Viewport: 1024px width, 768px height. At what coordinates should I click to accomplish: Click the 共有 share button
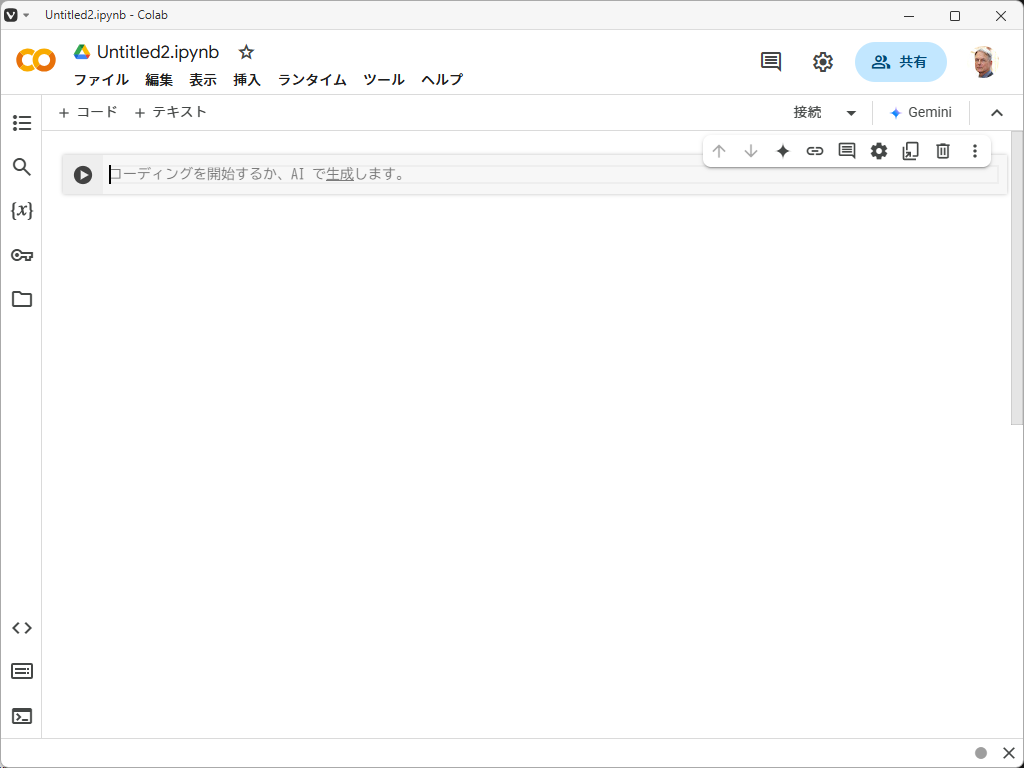[x=901, y=62]
